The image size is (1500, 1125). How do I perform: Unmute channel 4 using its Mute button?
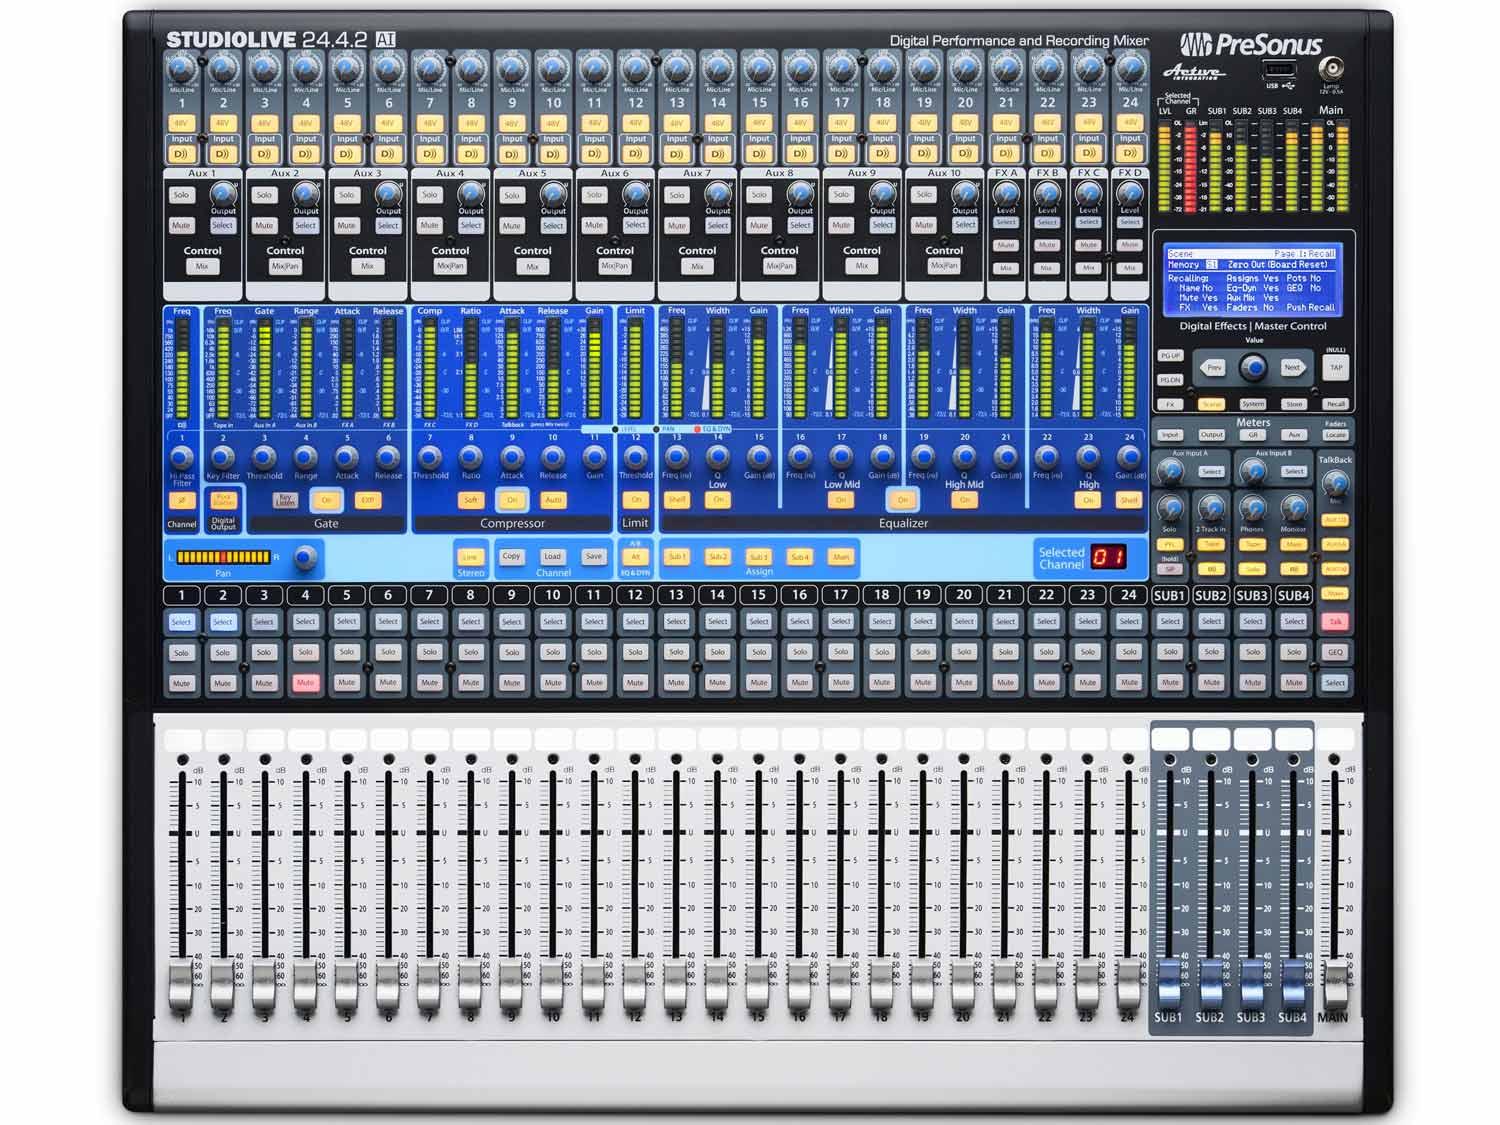coord(305,683)
